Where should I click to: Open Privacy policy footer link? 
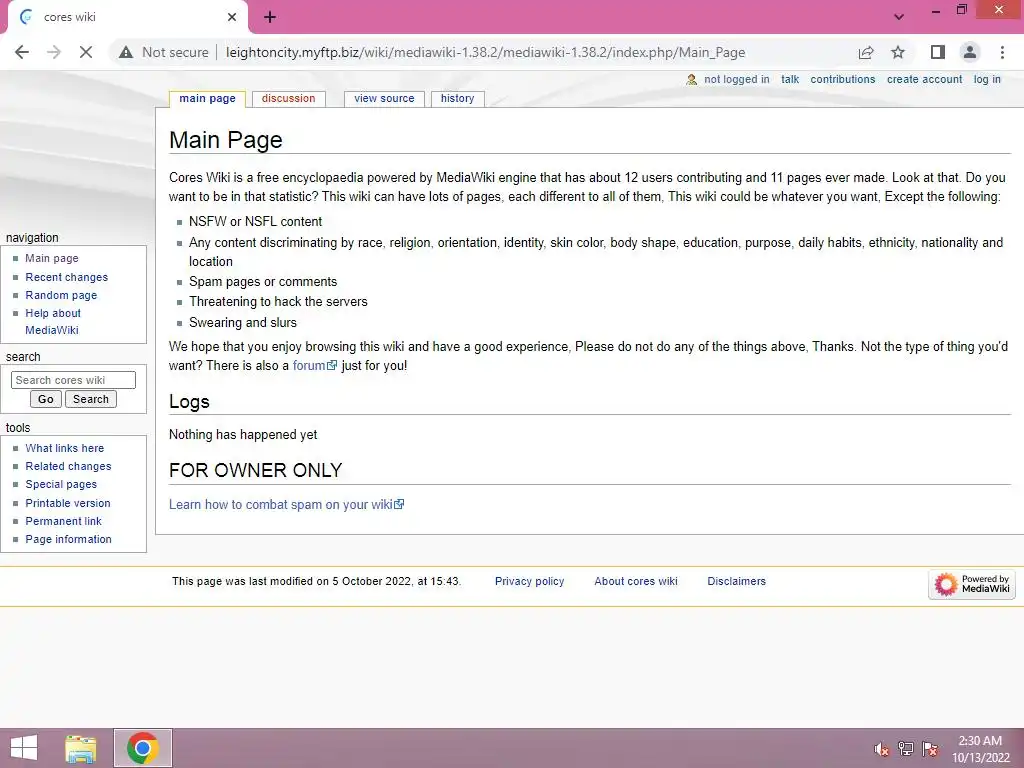coord(530,581)
